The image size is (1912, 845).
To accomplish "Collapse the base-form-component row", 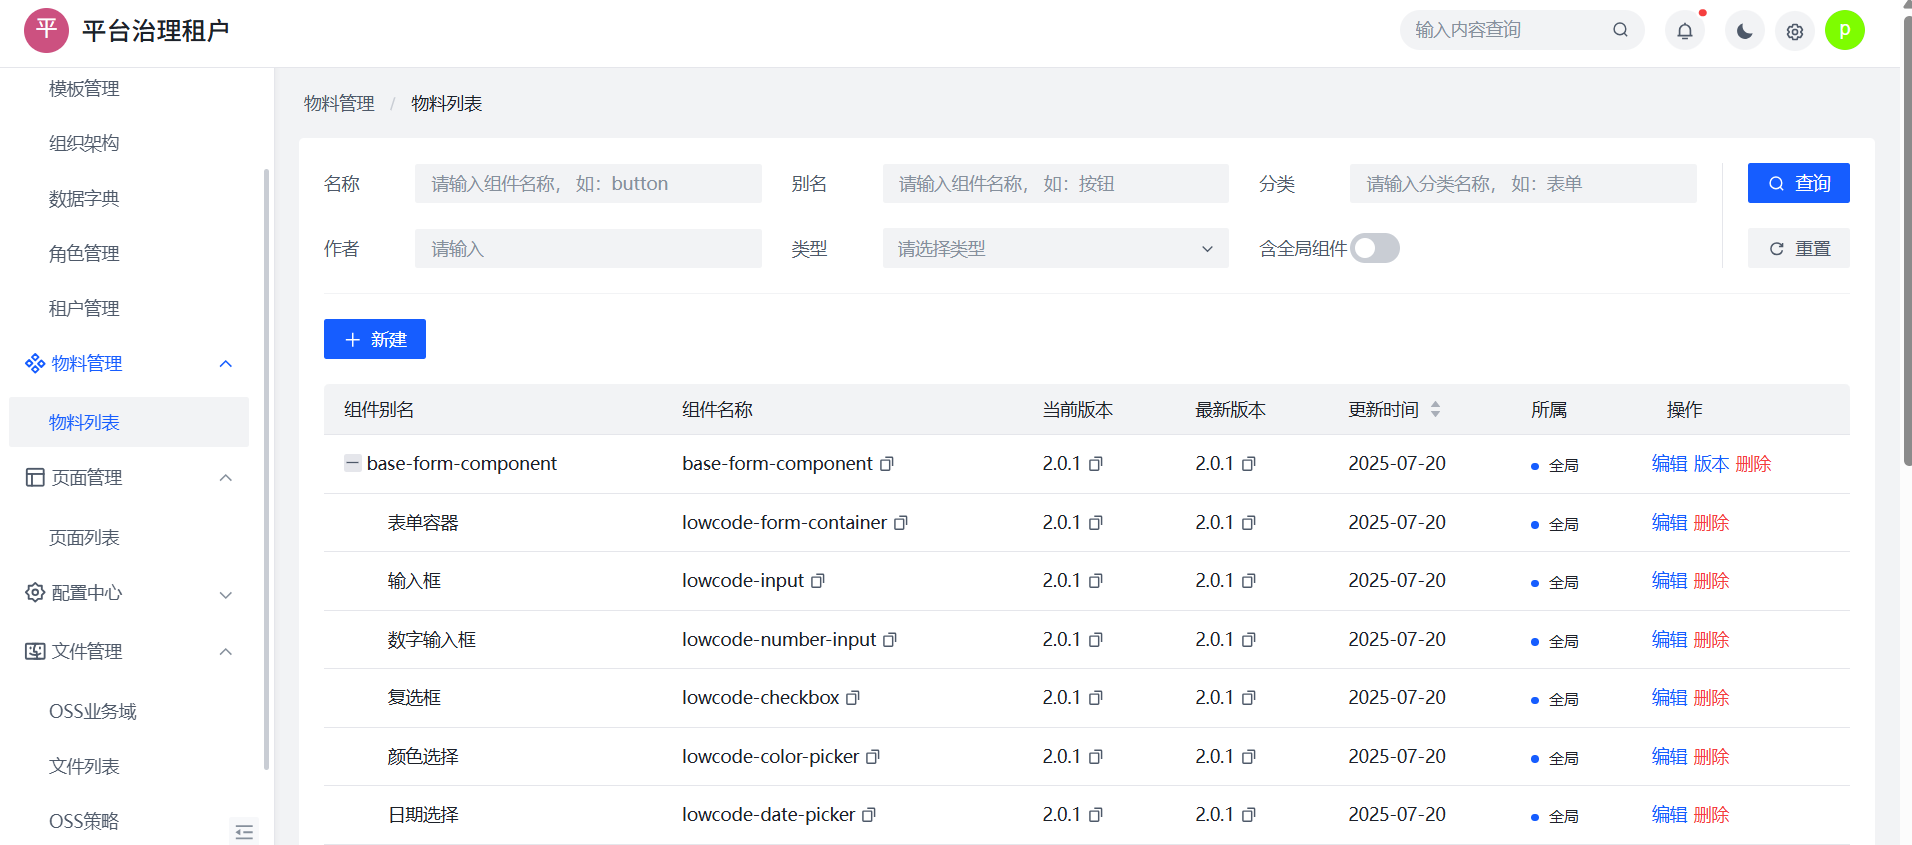I will (352, 463).
